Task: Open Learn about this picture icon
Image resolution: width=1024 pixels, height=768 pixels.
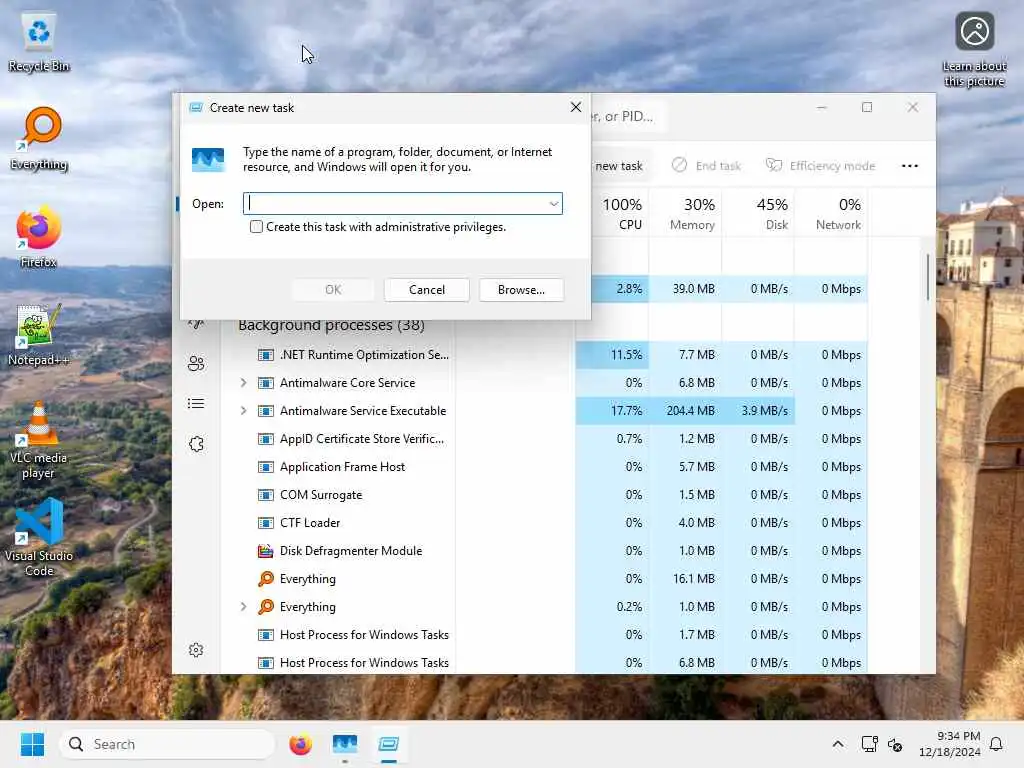Action: pyautogui.click(x=974, y=50)
